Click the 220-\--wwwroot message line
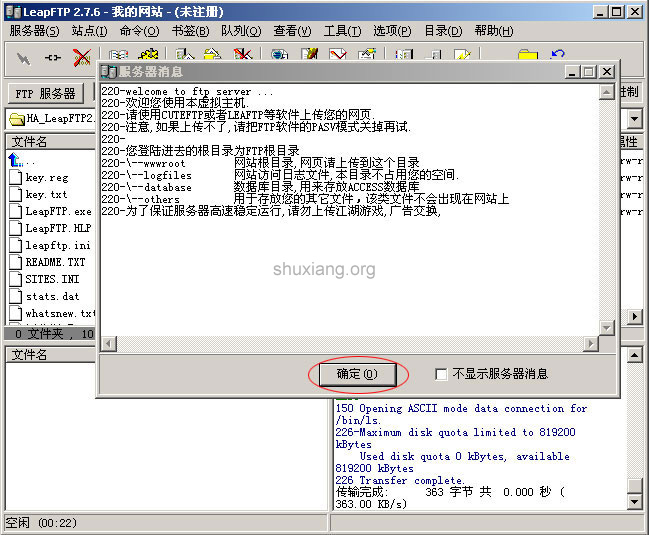The width and height of the screenshot is (649, 535). point(261,163)
